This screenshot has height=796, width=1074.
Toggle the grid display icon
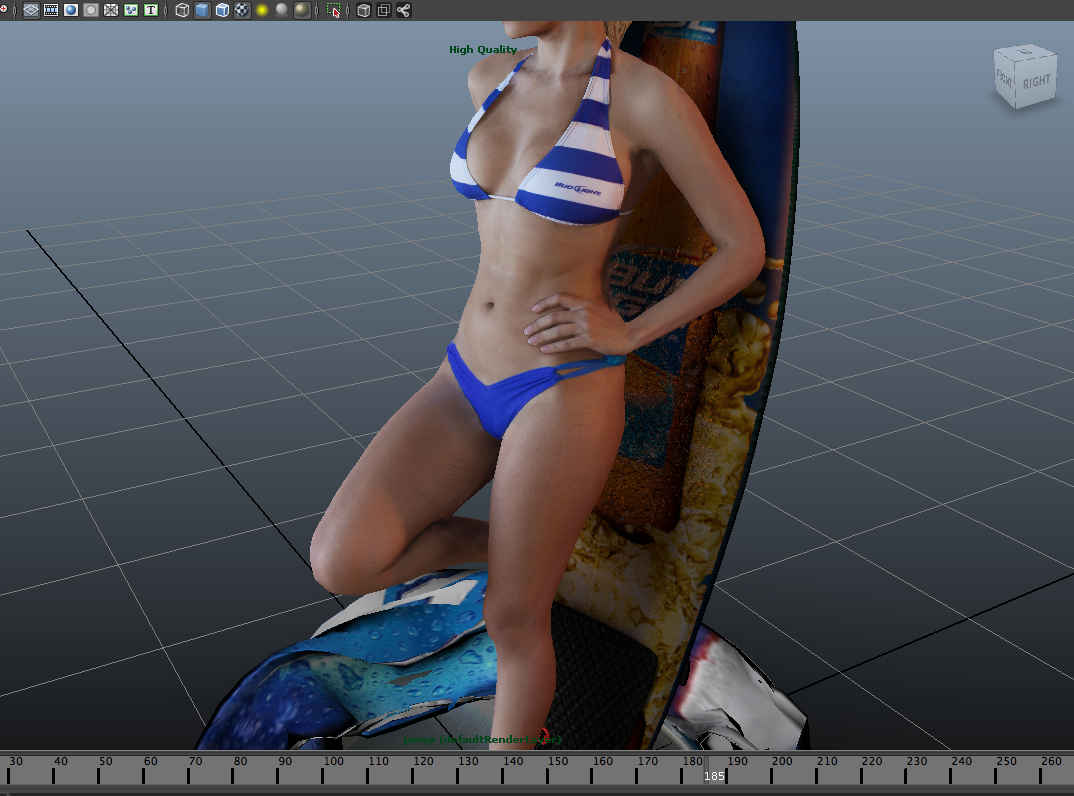coord(31,10)
